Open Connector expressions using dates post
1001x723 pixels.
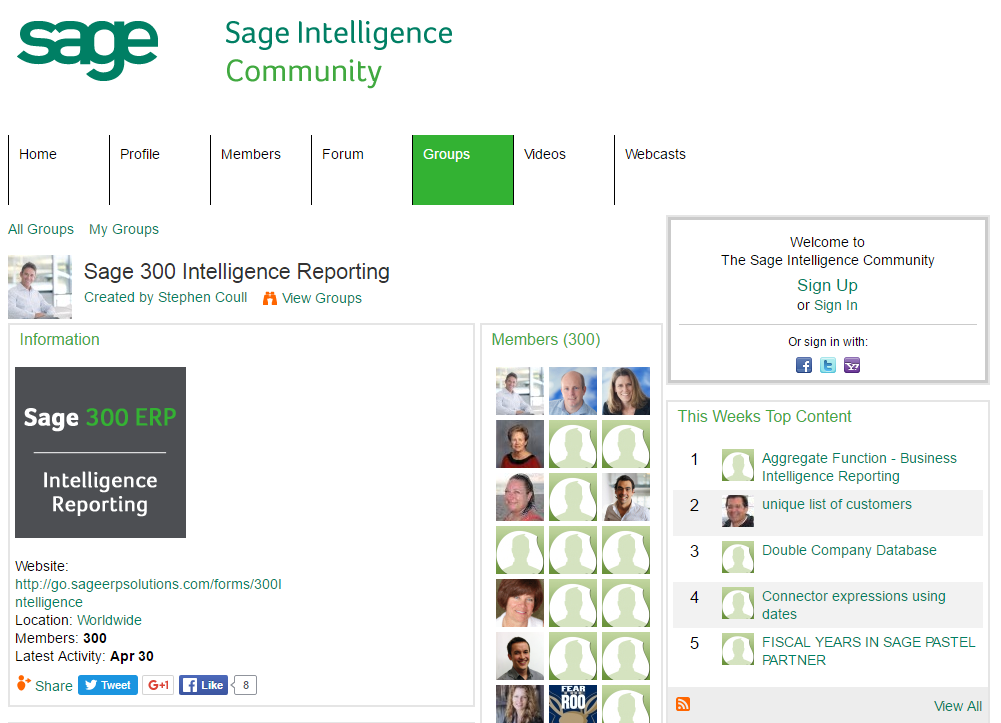click(x=854, y=605)
